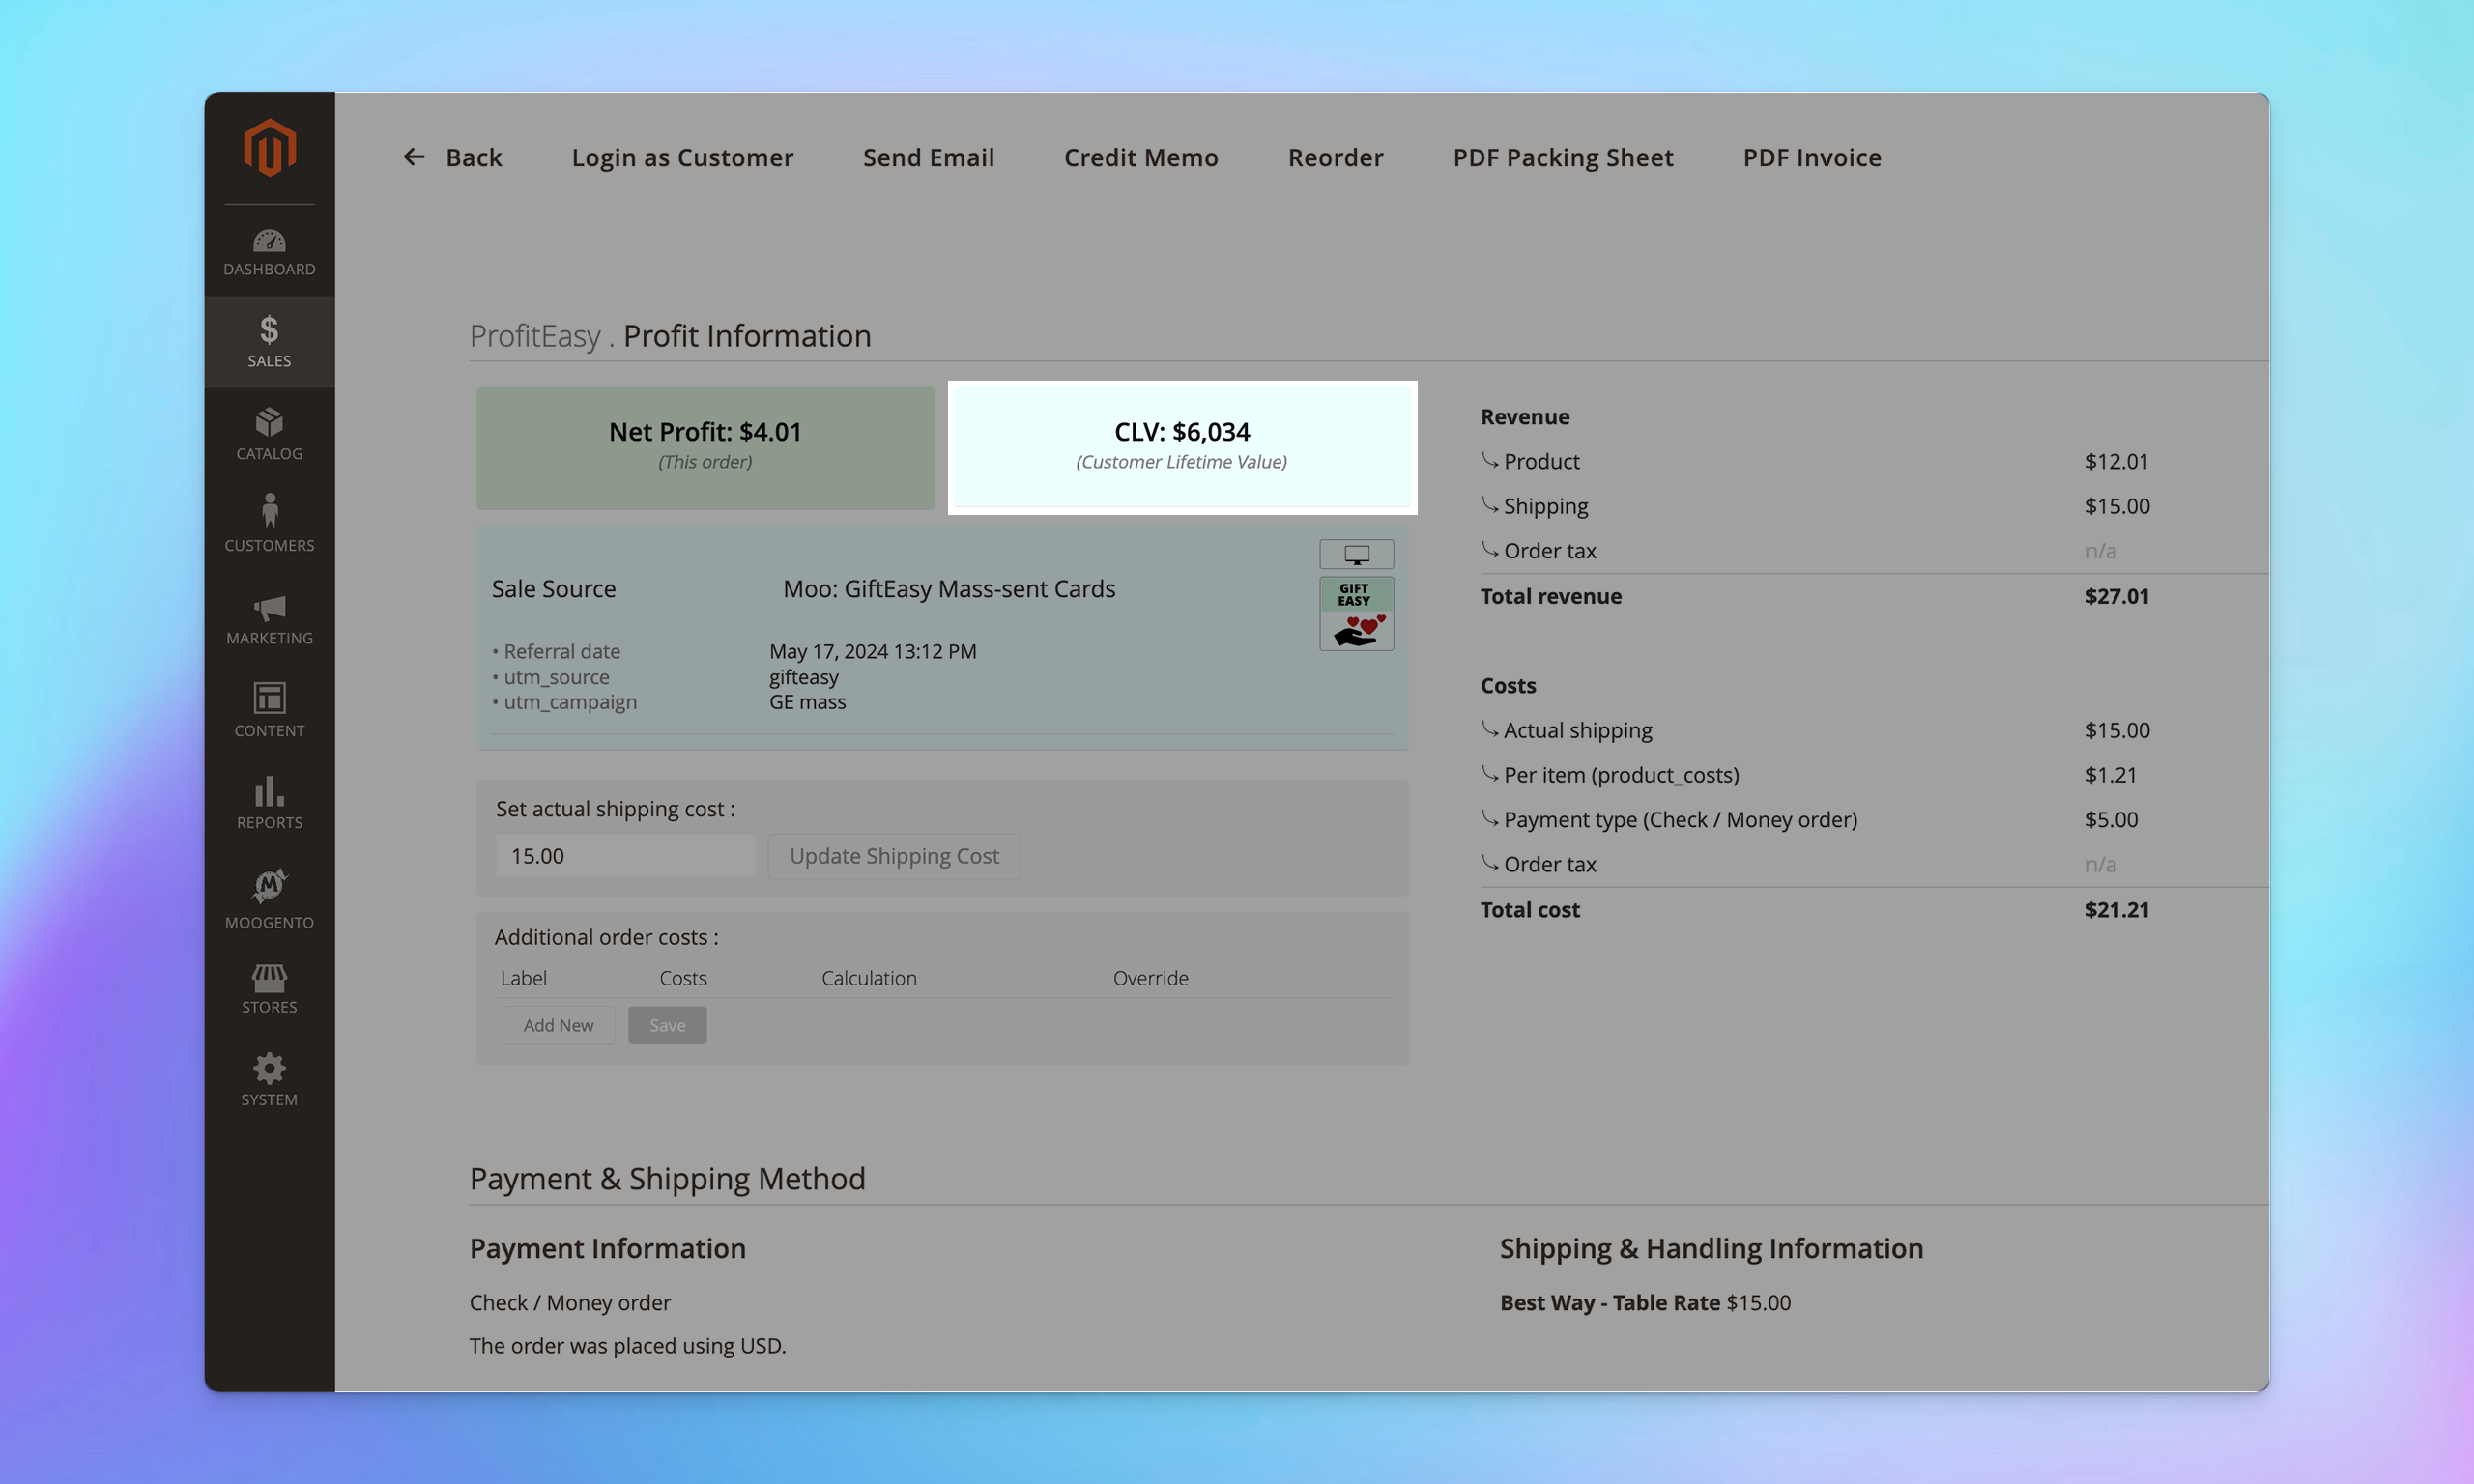This screenshot has width=2474, height=1484.
Task: Click the CLV $6,034 card
Action: coord(1181,447)
